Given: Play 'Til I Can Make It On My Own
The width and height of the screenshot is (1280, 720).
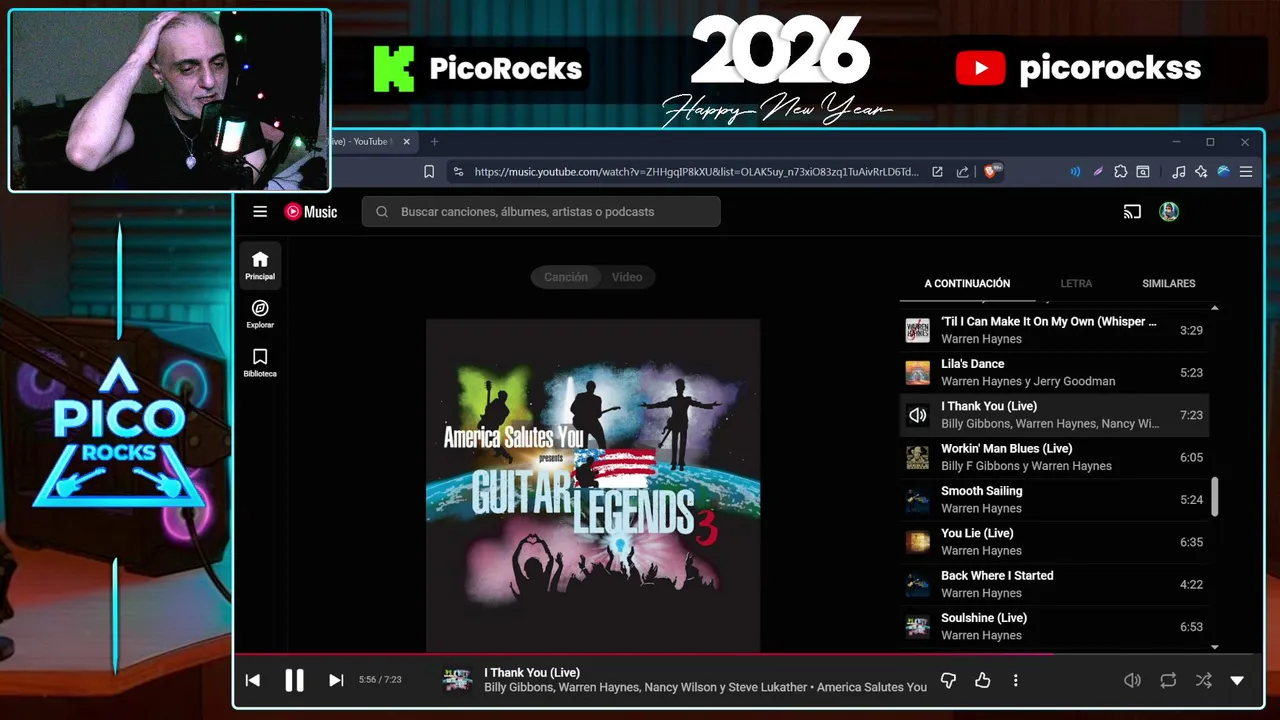Looking at the screenshot, I should pyautogui.click(x=1054, y=330).
